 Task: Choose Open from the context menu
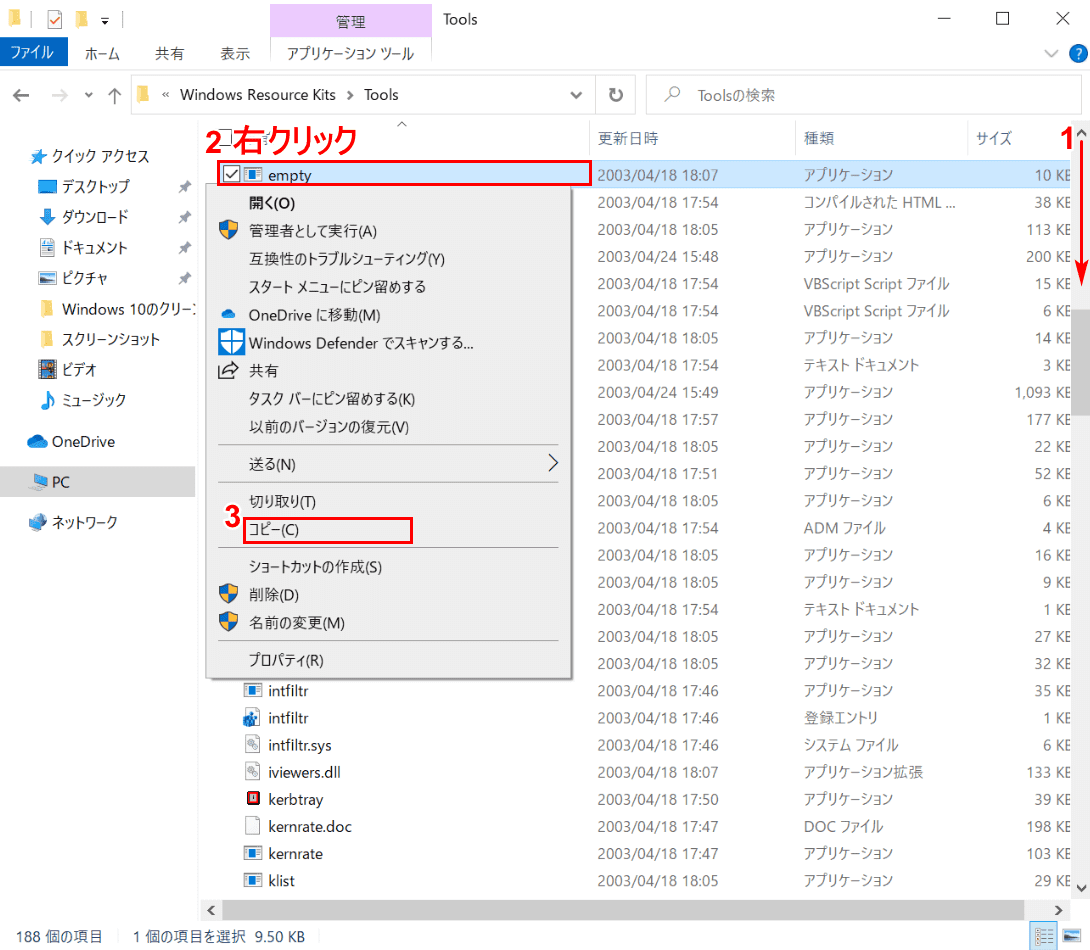pos(389,203)
